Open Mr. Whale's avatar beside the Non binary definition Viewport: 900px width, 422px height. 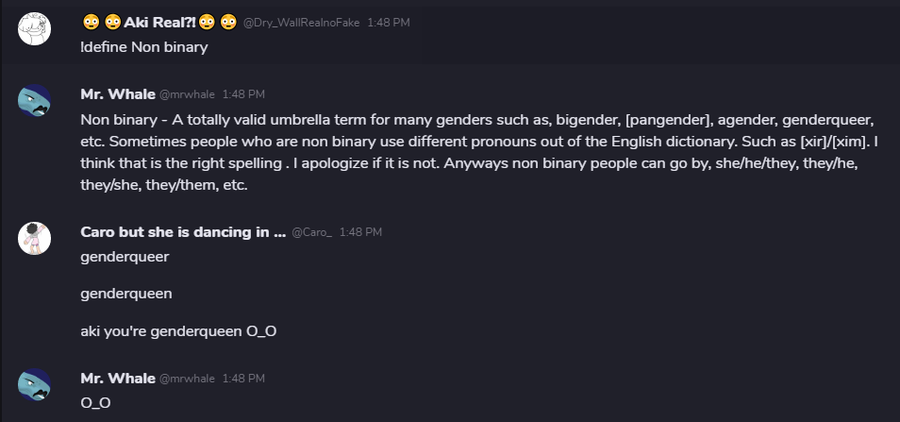pyautogui.click(x=35, y=101)
